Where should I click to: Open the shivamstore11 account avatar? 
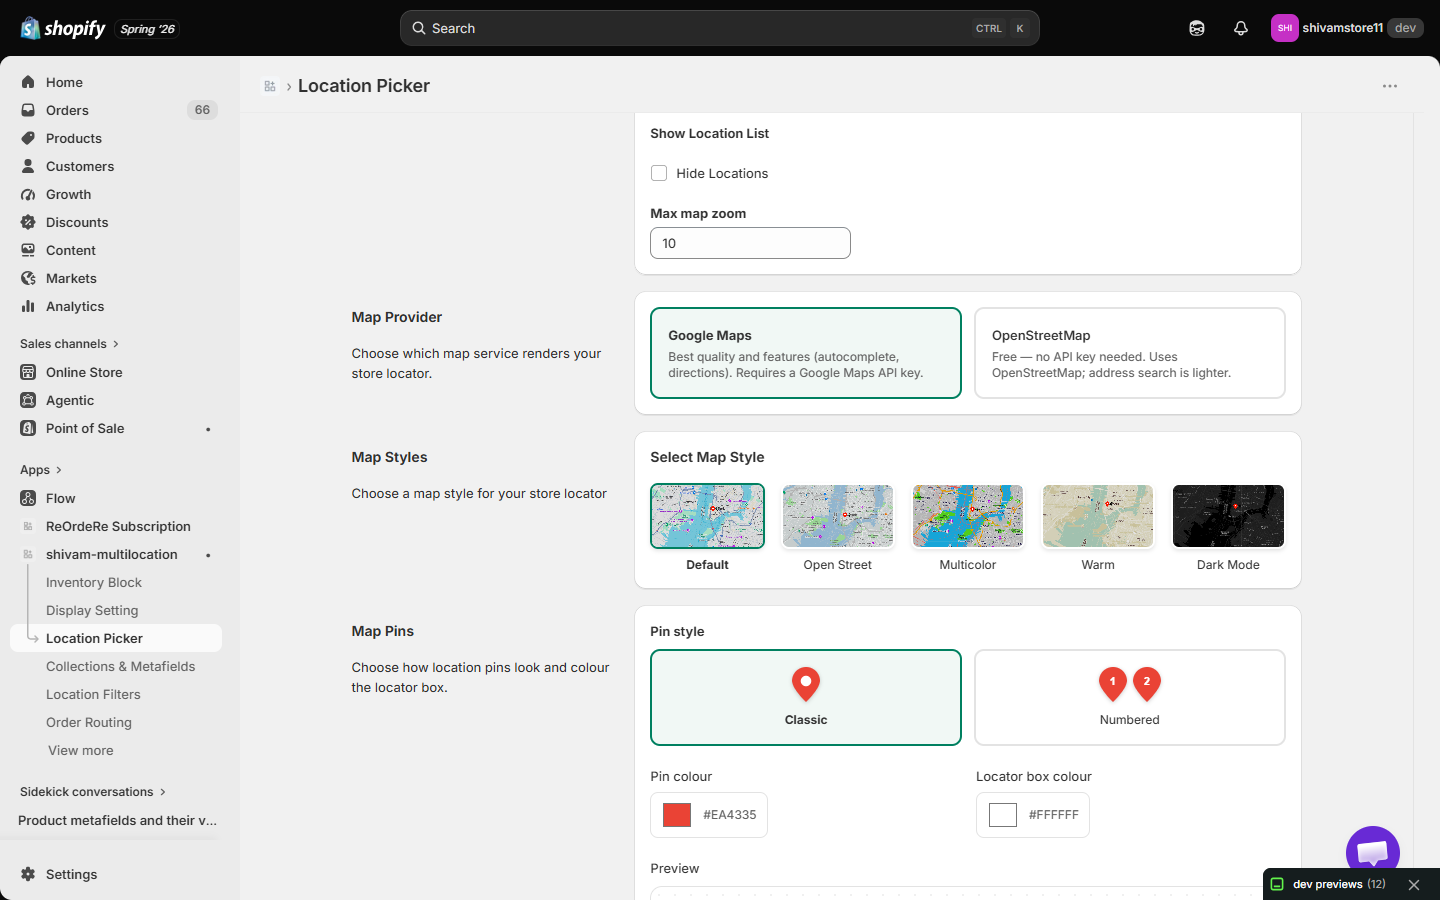(1285, 28)
